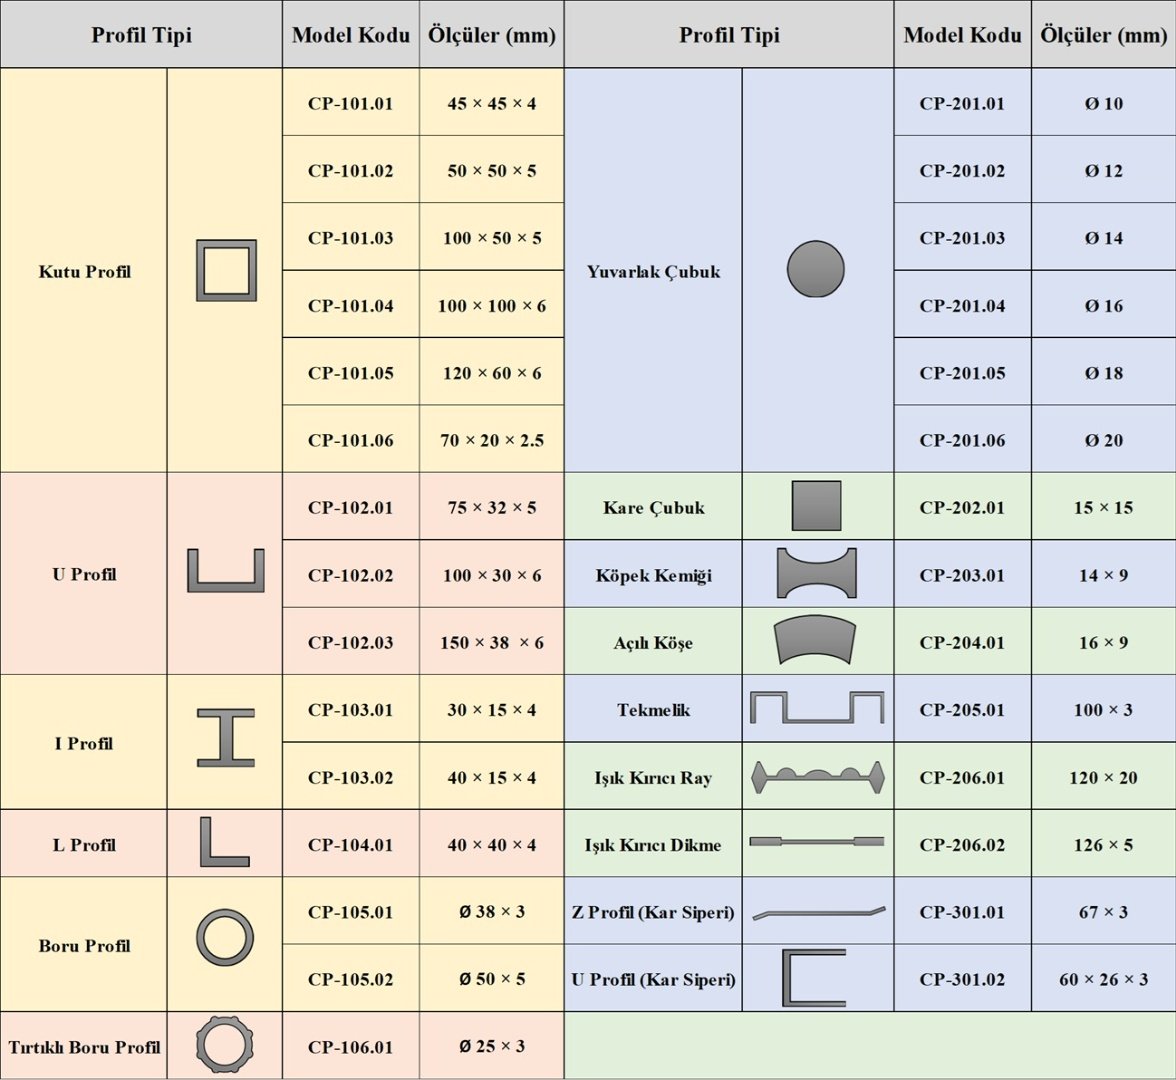The image size is (1176, 1080).
Task: Click the Işık Kırıcı Dikme label
Action: click(x=653, y=845)
